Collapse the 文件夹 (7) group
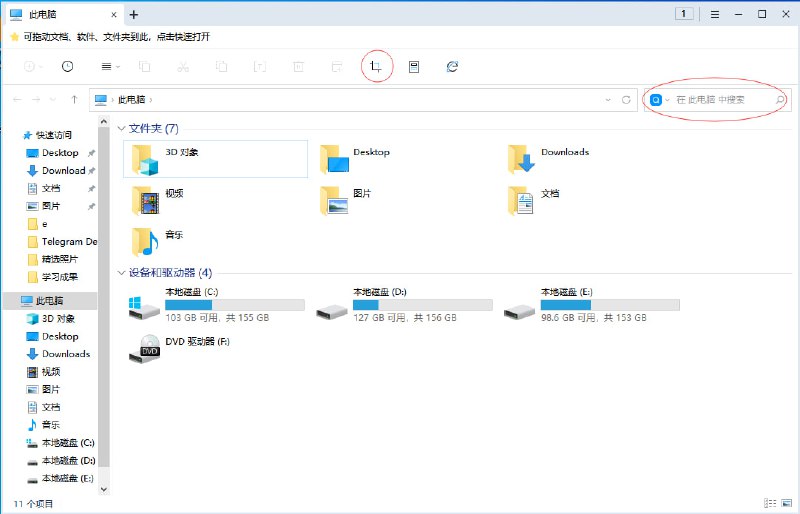The height and width of the screenshot is (514, 800). [x=121, y=129]
